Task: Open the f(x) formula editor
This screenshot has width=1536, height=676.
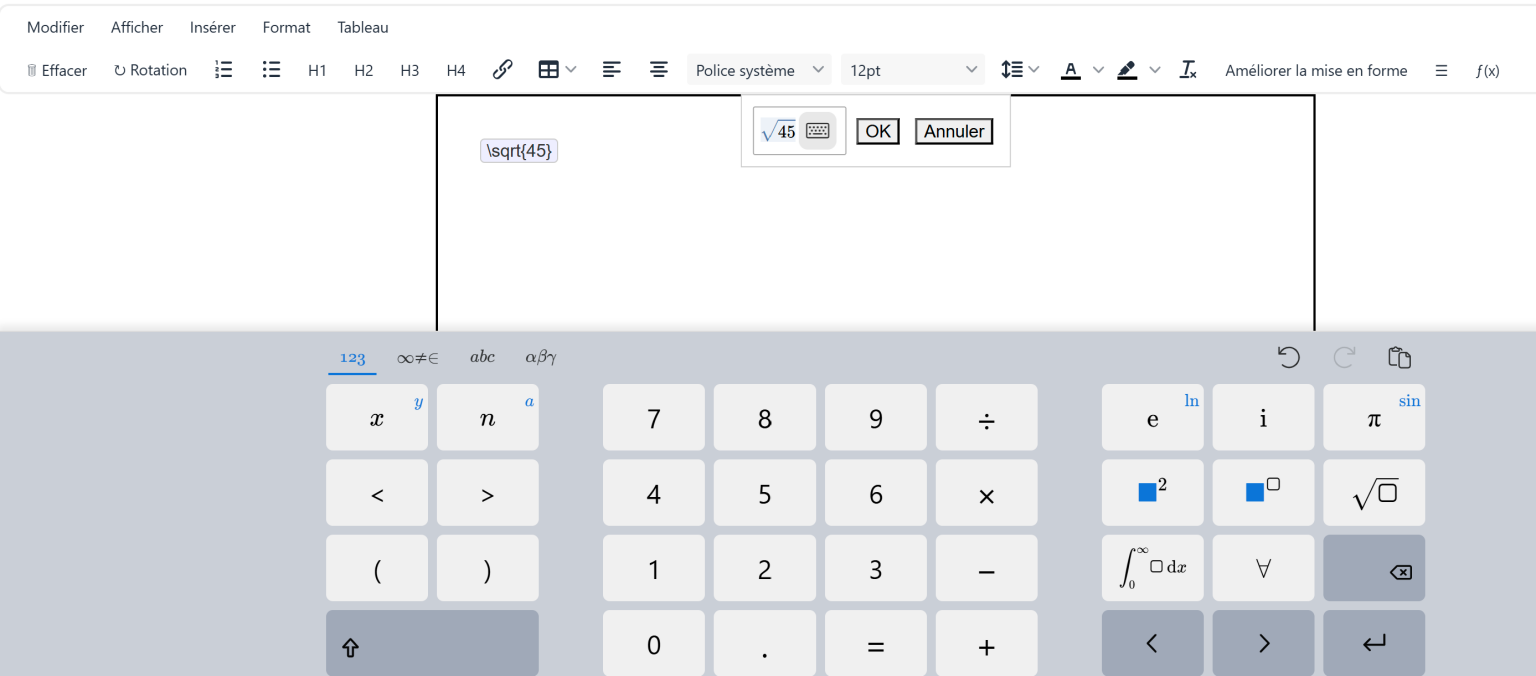Action: (x=1487, y=71)
